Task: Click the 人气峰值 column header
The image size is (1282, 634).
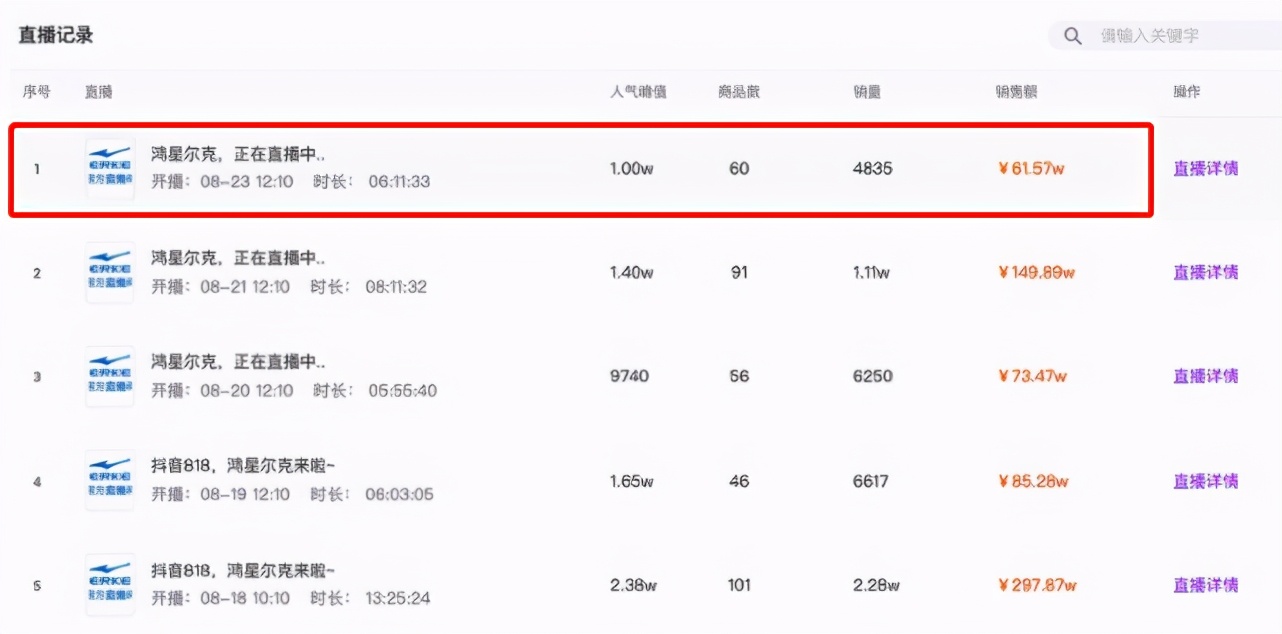Action: (638, 92)
